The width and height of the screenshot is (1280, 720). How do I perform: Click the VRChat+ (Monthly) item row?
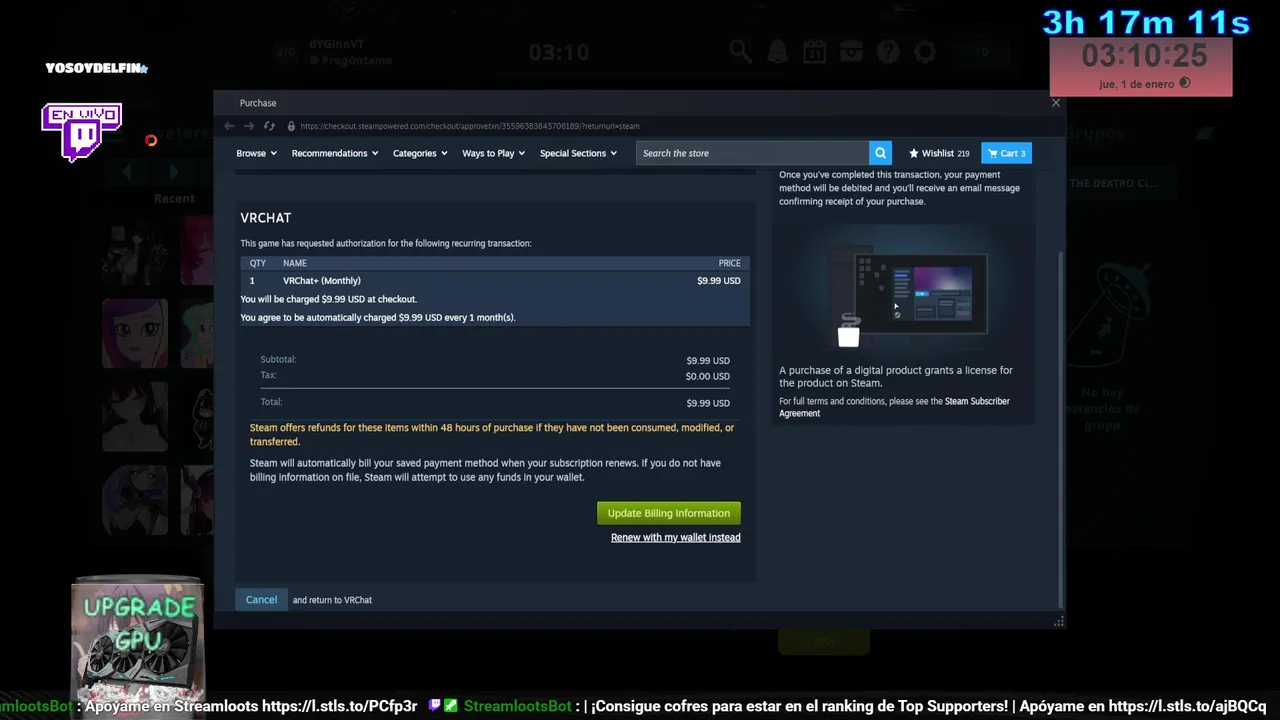click(495, 281)
